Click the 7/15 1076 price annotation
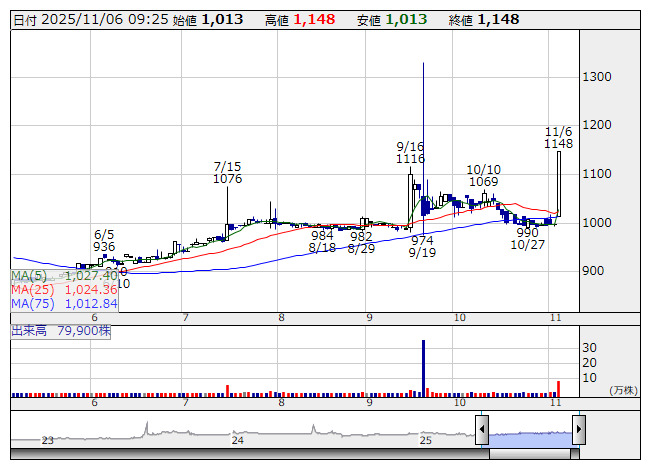This screenshot has height=470, width=653. 228,172
